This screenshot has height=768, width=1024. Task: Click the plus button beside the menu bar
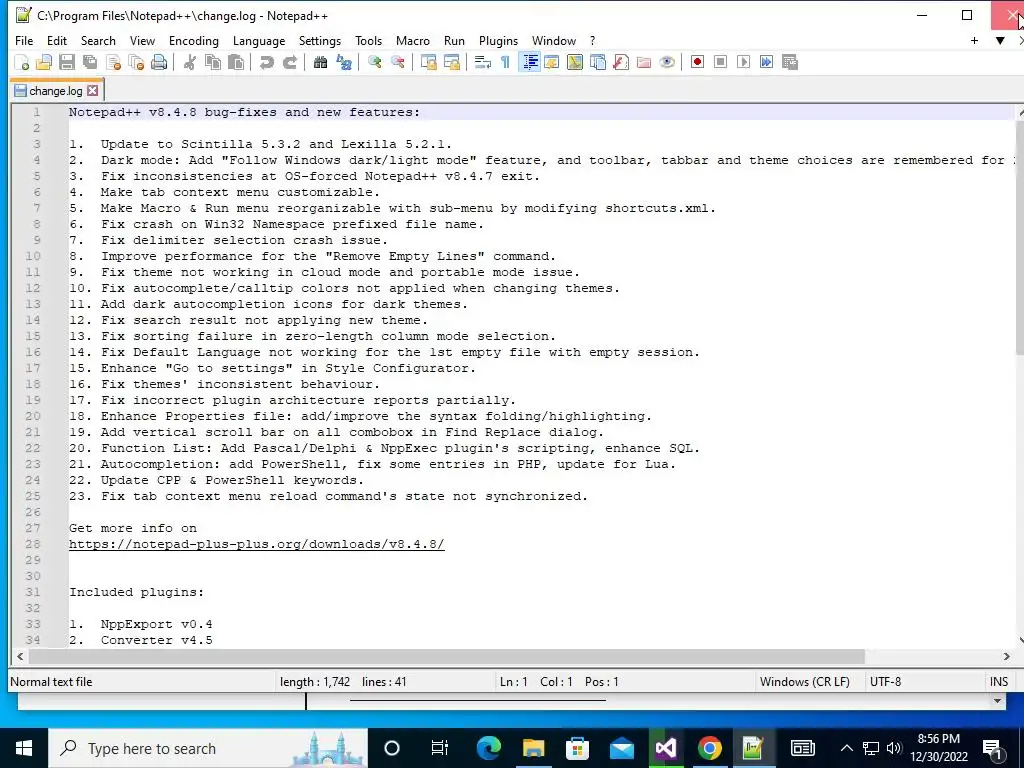(x=974, y=40)
